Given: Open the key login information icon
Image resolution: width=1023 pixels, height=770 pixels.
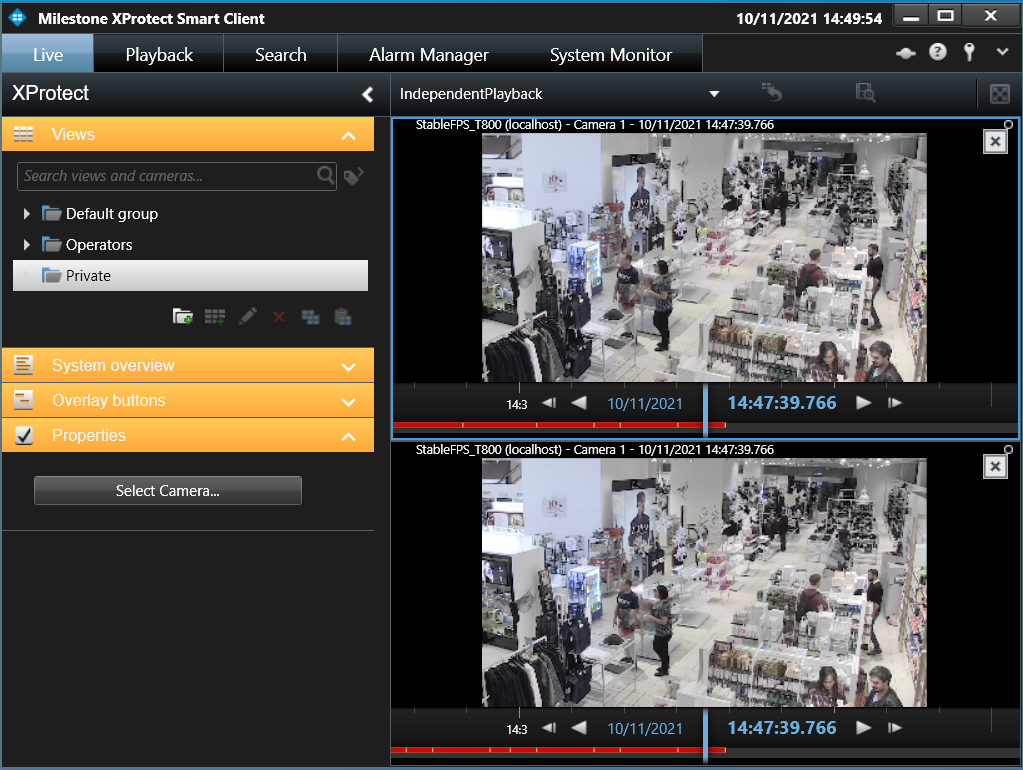Looking at the screenshot, I should pyautogui.click(x=969, y=52).
